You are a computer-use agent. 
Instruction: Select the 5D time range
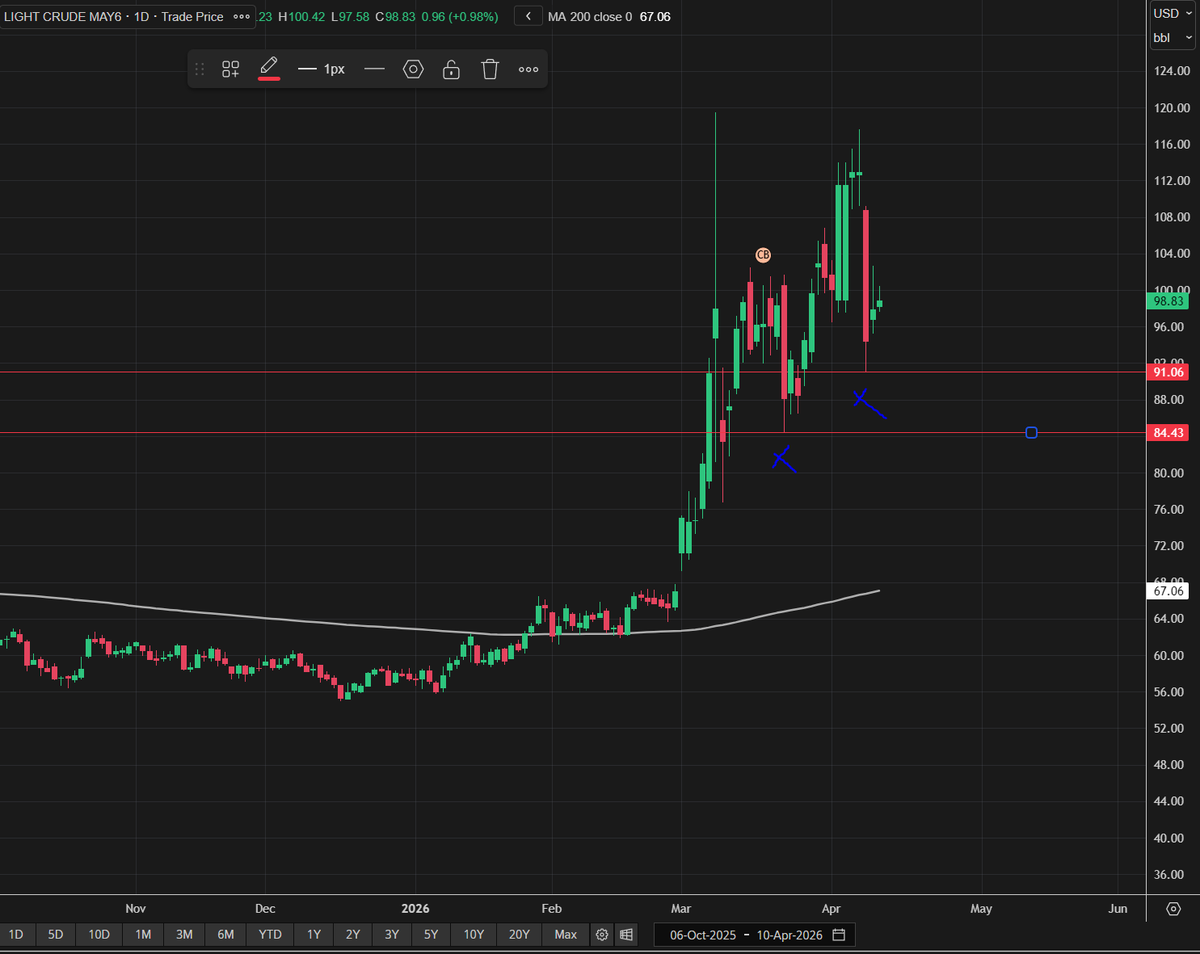(x=56, y=934)
